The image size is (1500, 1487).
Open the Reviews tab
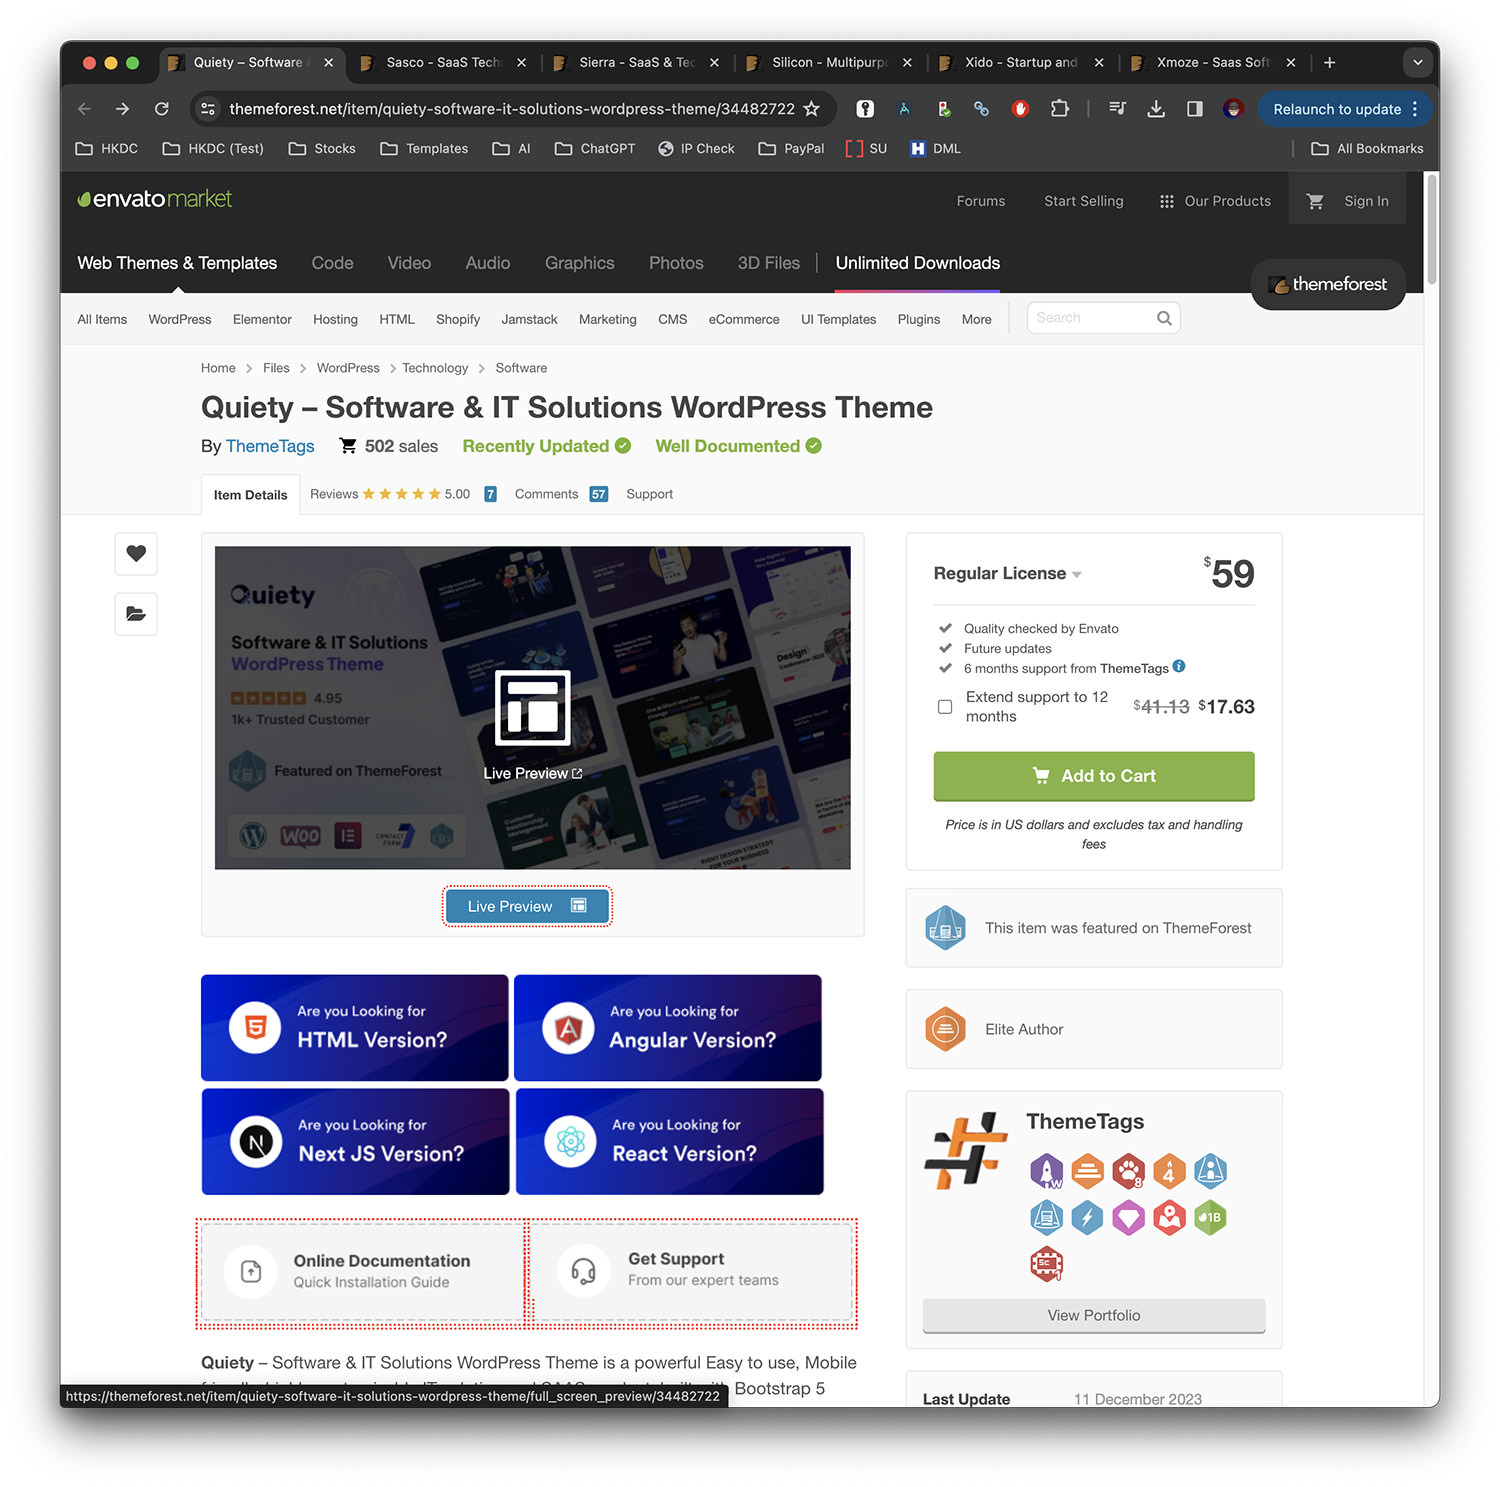334,494
